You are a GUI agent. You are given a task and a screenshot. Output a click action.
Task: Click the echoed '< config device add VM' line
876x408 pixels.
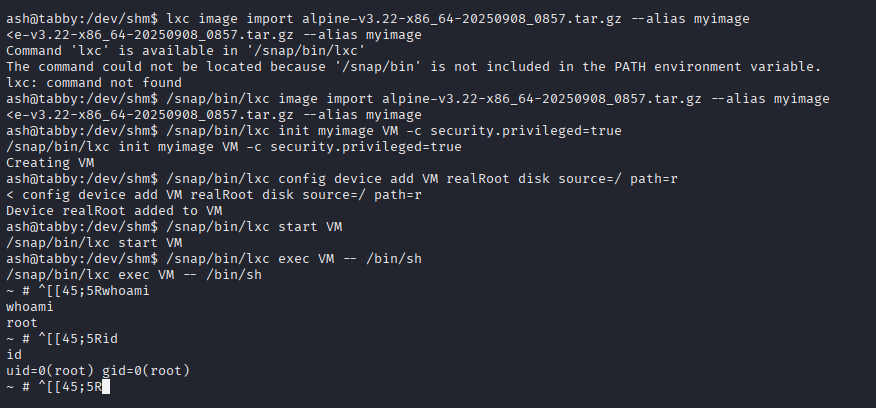tap(214, 195)
